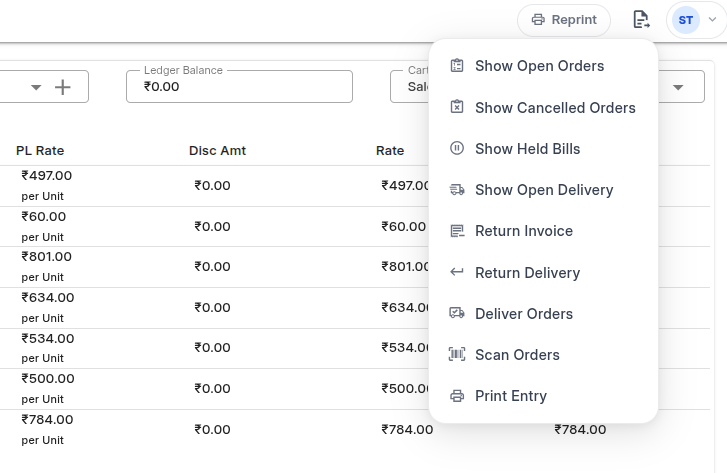Click the checked truck icon for Deliver Orders

[457, 313]
